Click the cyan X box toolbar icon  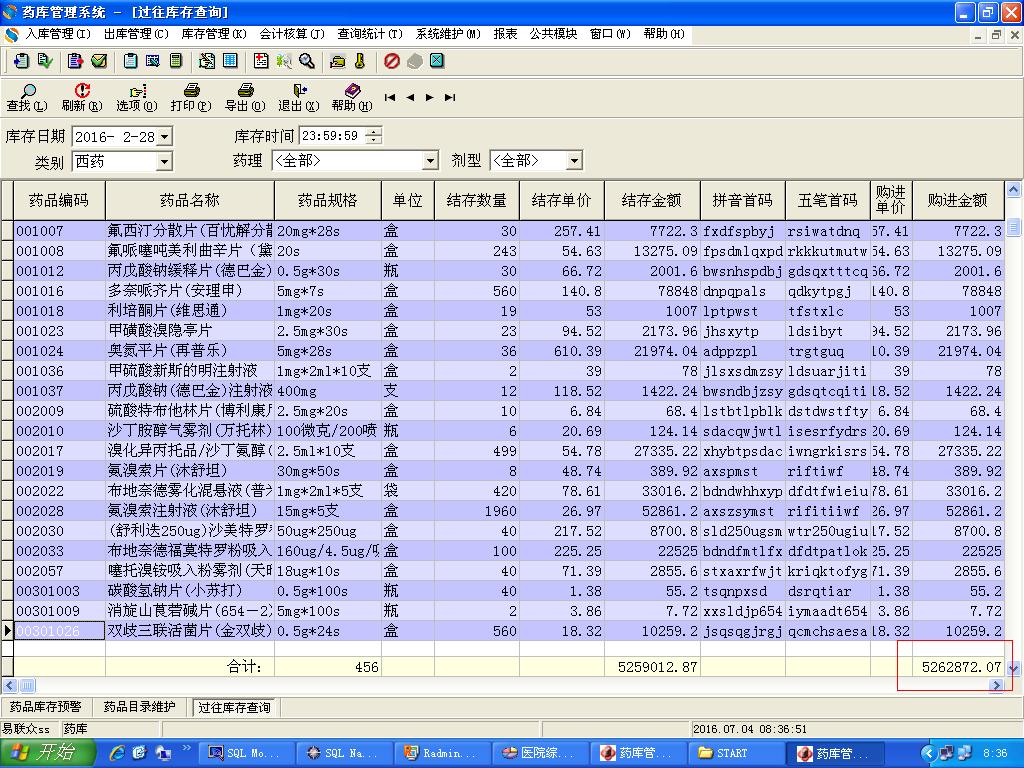[437, 61]
